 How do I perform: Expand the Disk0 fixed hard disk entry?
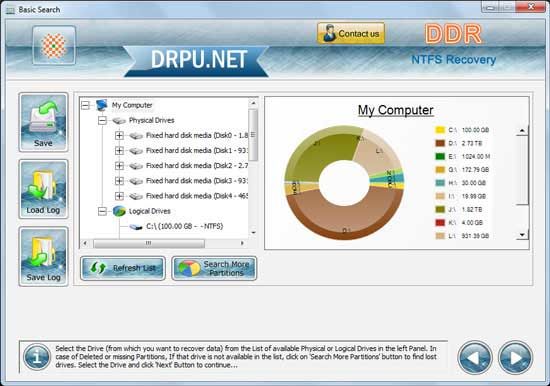119,135
